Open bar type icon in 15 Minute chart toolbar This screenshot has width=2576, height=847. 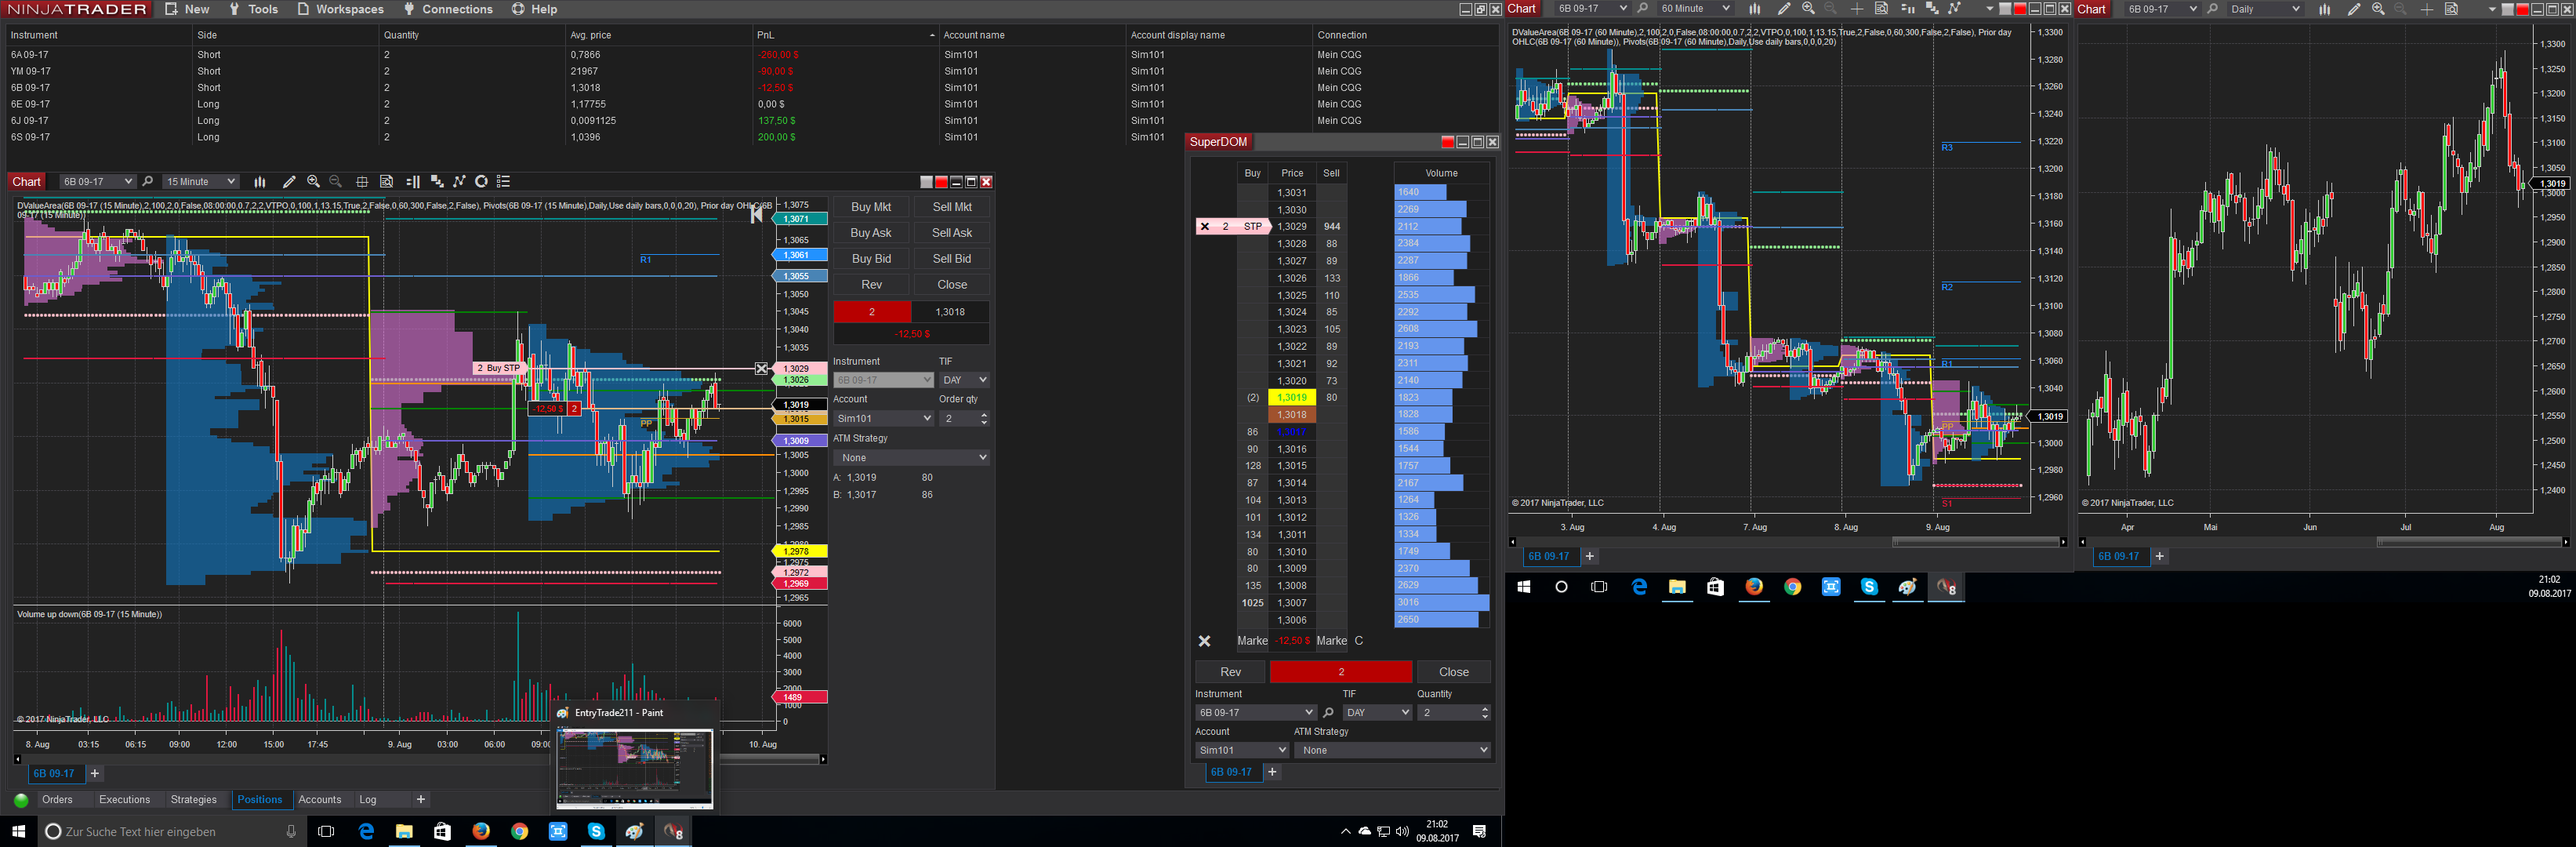(260, 182)
